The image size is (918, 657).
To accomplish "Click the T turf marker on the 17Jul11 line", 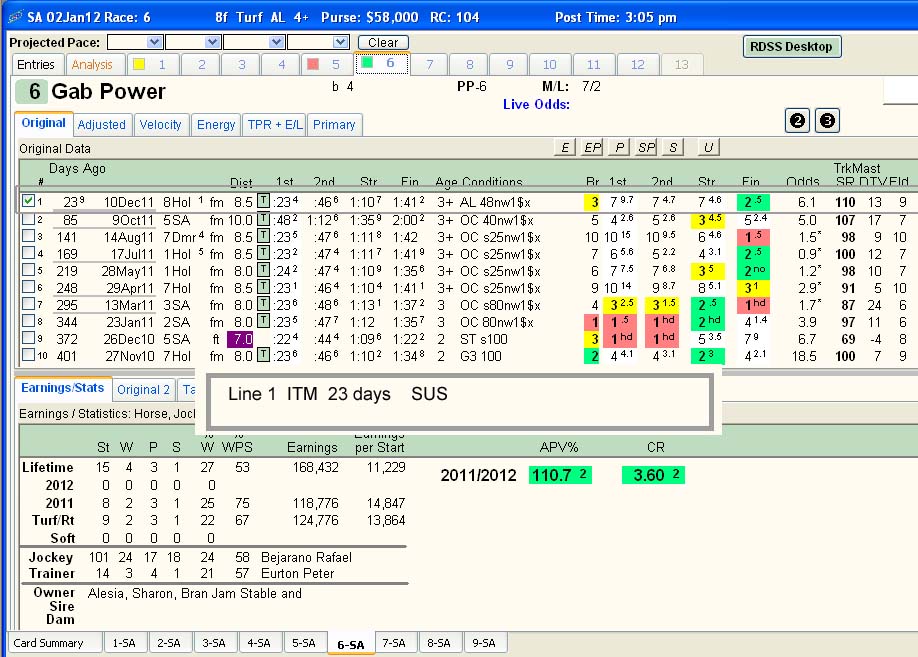I will pyautogui.click(x=263, y=254).
